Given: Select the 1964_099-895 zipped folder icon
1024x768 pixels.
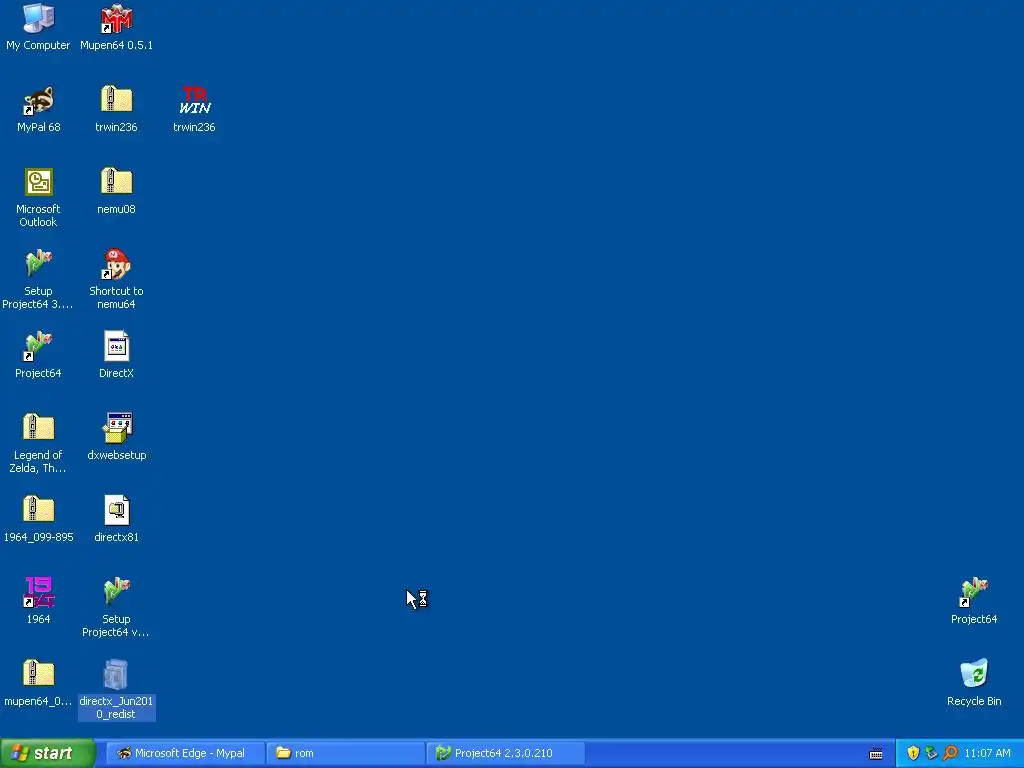Looking at the screenshot, I should click(39, 509).
